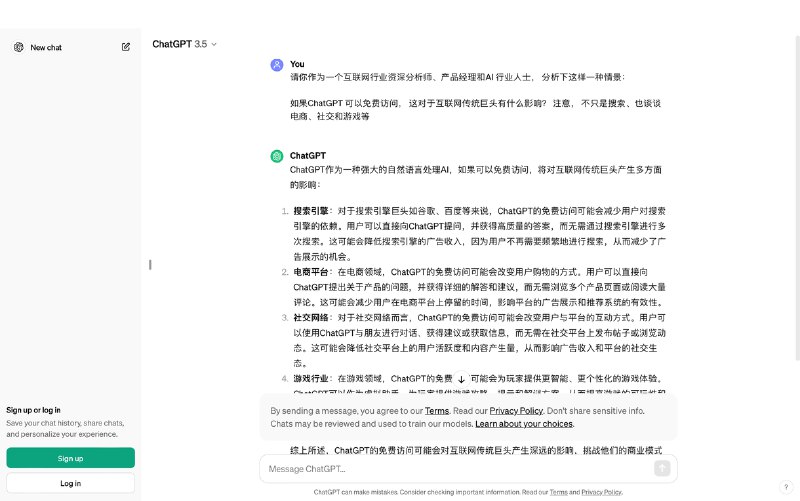Click the Log in button
Screen dimensions: 800x501
[x=70, y=483]
